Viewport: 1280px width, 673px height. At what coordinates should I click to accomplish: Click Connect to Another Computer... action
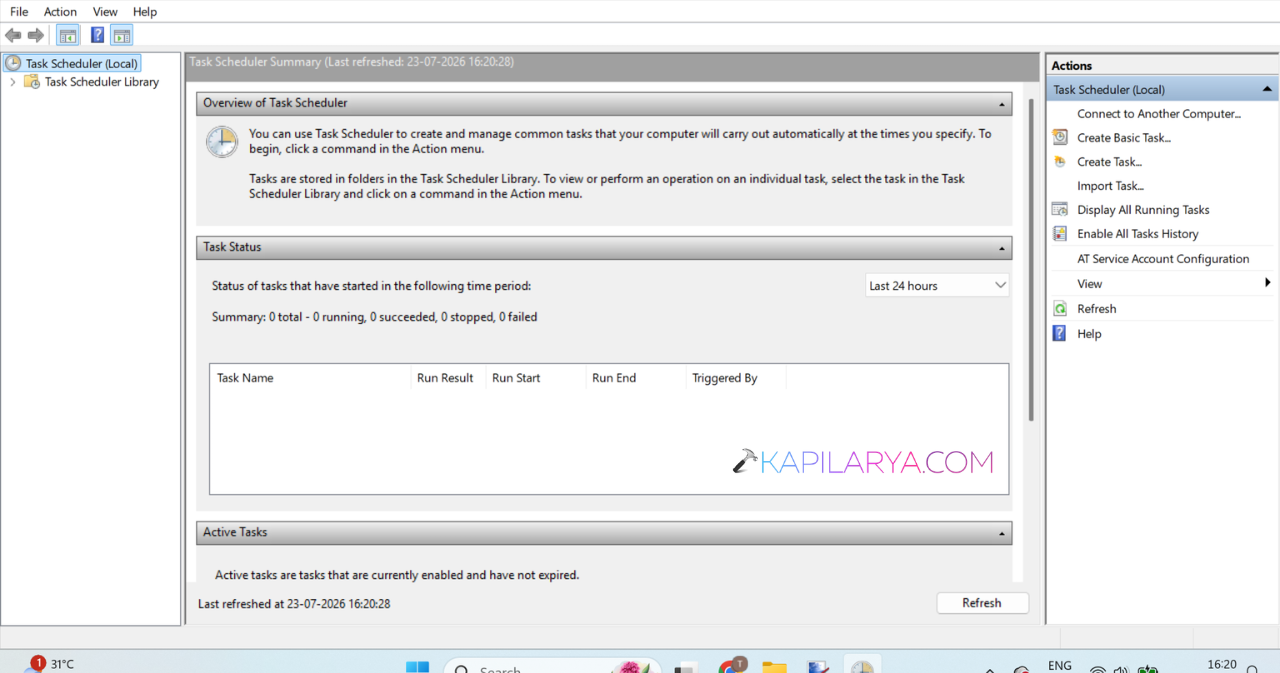pos(1159,114)
